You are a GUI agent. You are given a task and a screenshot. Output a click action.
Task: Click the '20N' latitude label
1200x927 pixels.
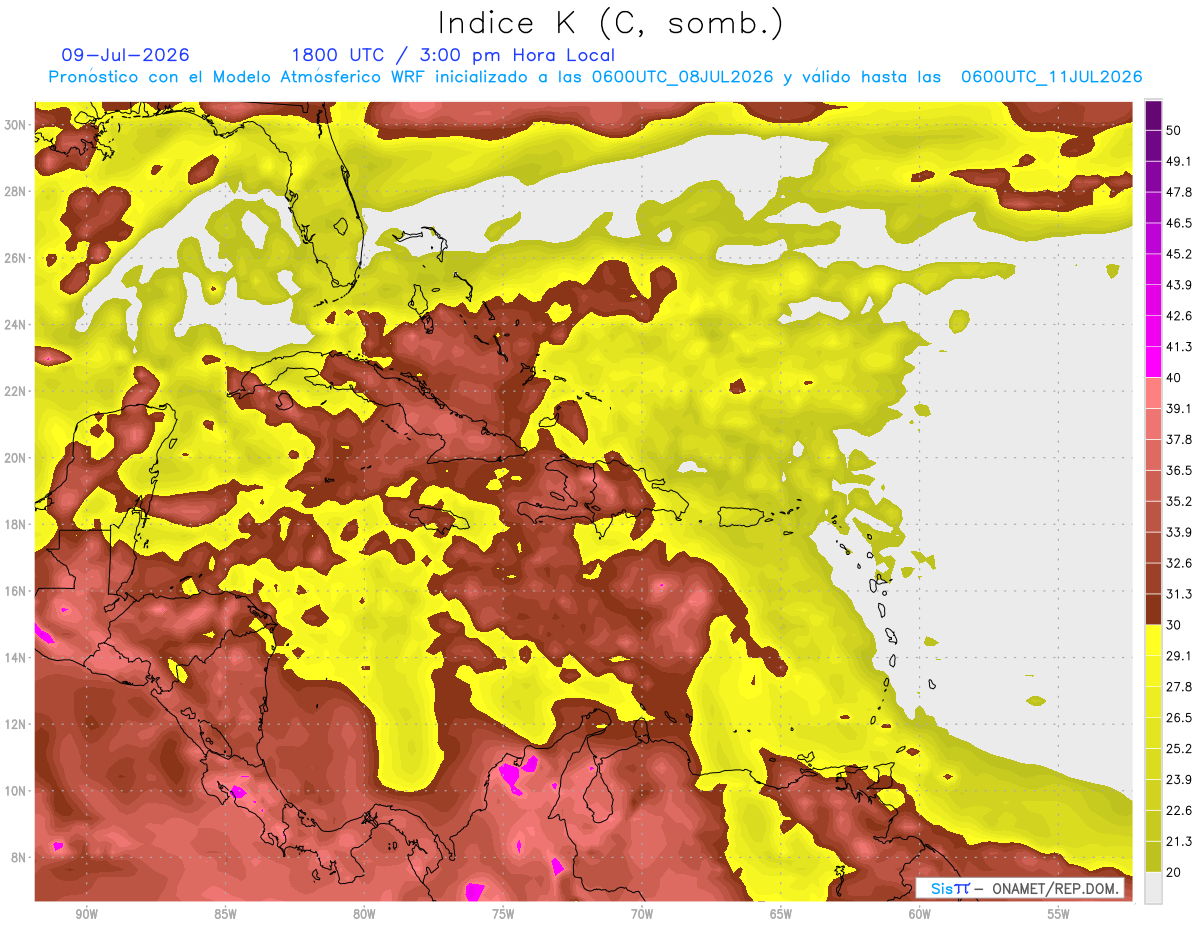(x=15, y=458)
